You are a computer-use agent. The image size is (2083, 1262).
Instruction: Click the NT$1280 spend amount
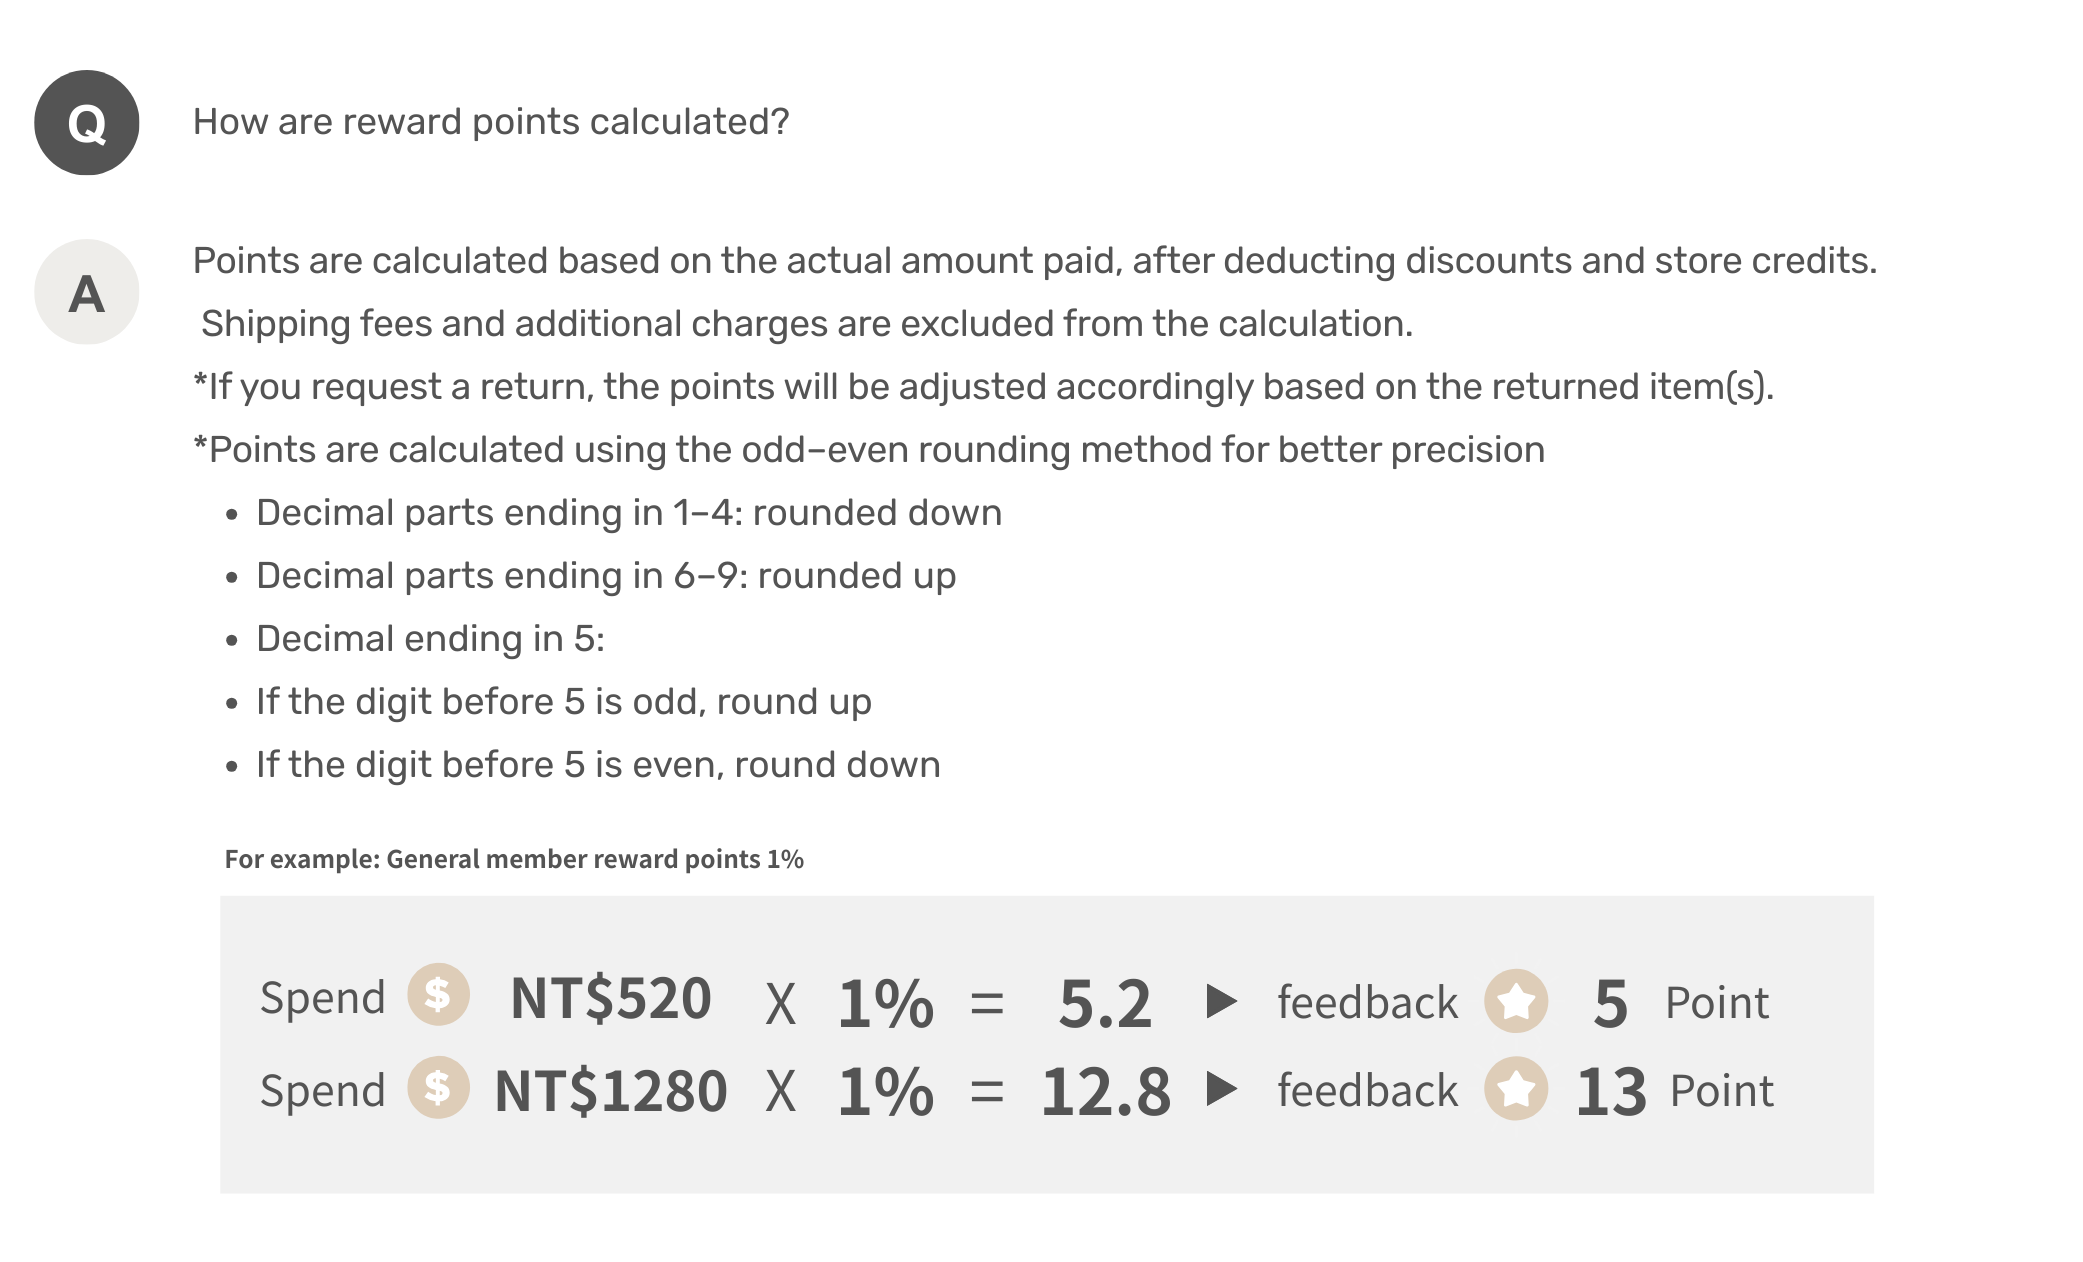tap(610, 1090)
